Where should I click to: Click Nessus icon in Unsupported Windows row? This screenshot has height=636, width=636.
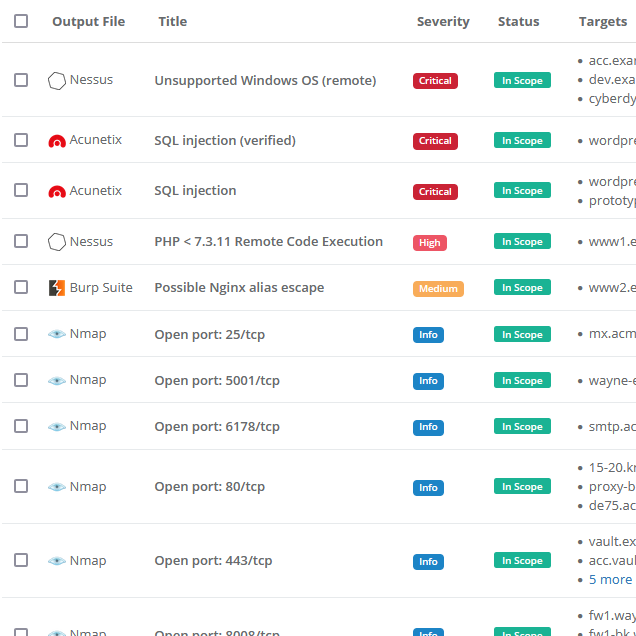click(57, 81)
